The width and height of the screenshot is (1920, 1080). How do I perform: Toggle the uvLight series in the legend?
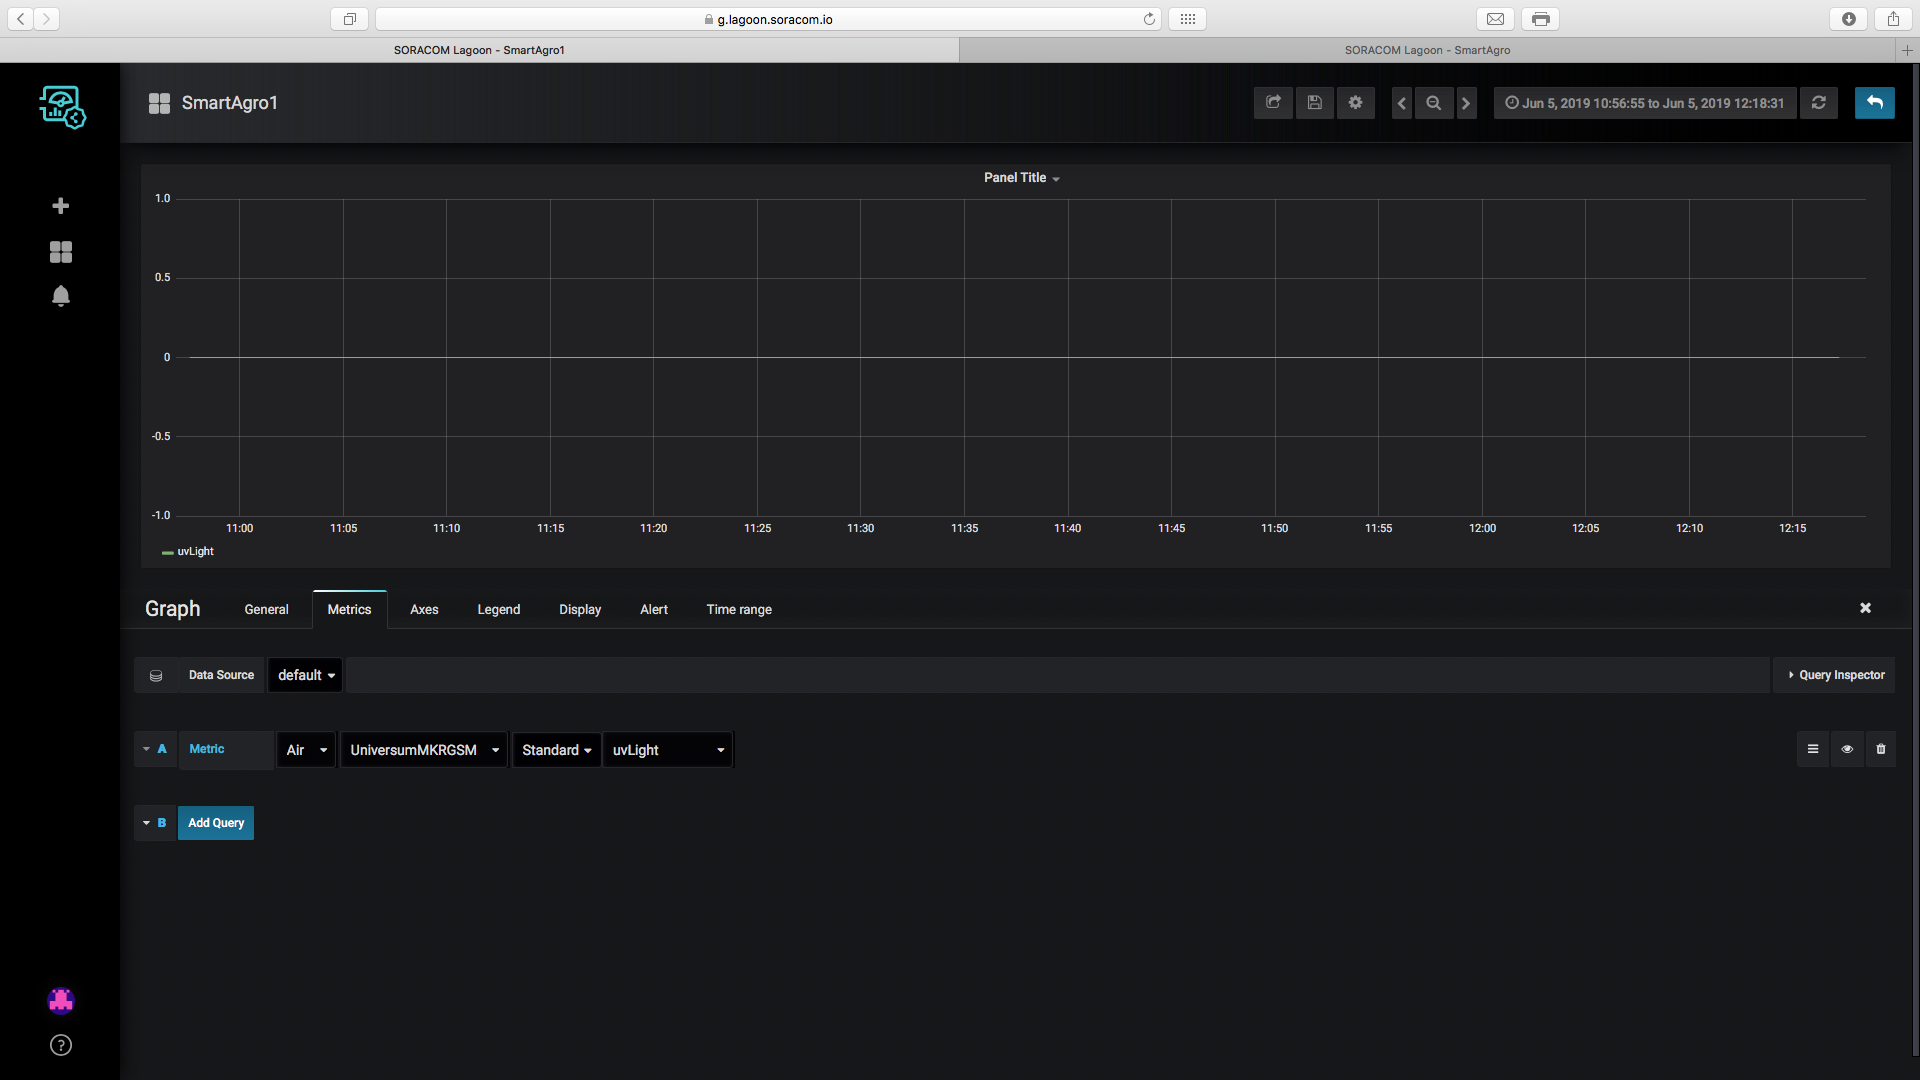[195, 552]
